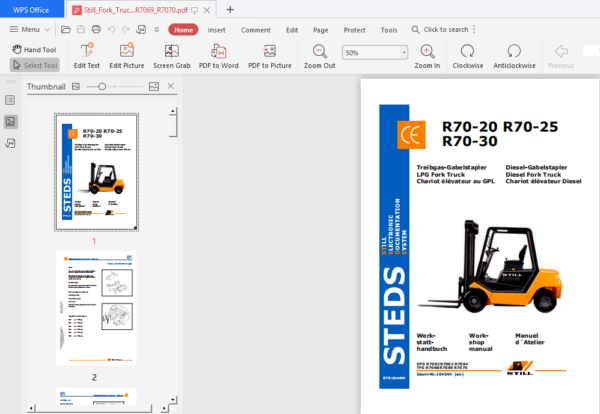This screenshot has height=414, width=600.
Task: Click the Redo arrow icon
Action: coord(126,29)
